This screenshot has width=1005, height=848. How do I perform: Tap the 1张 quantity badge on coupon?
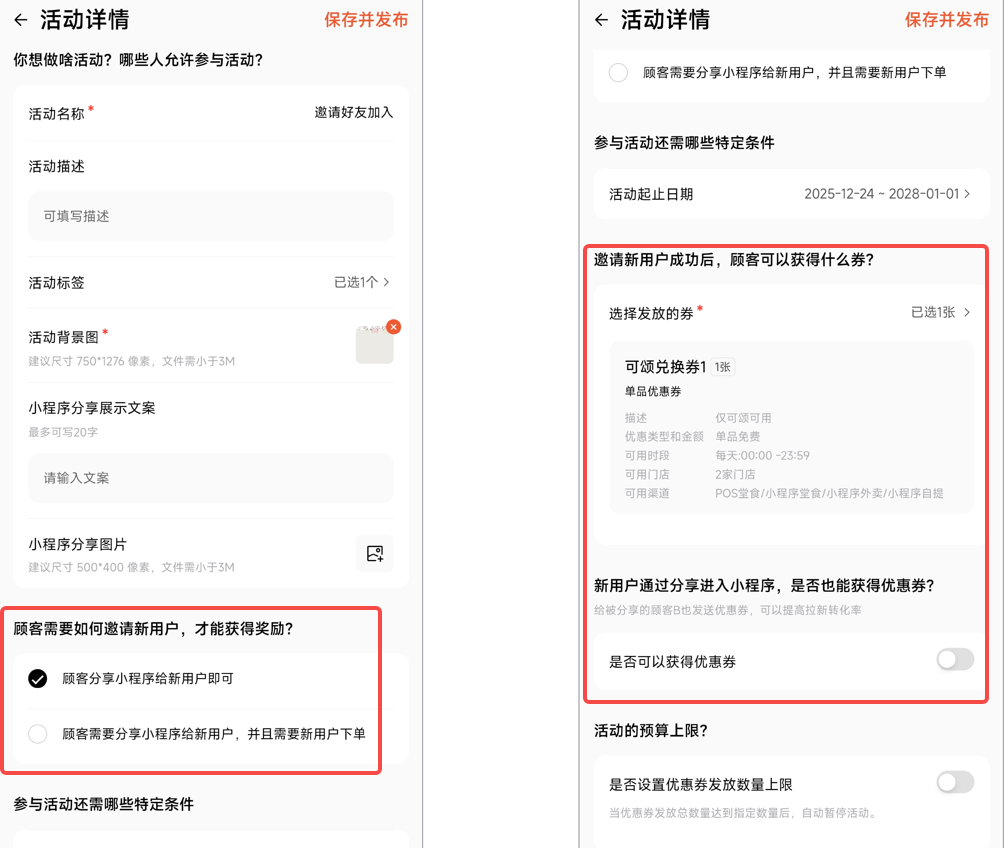[723, 367]
